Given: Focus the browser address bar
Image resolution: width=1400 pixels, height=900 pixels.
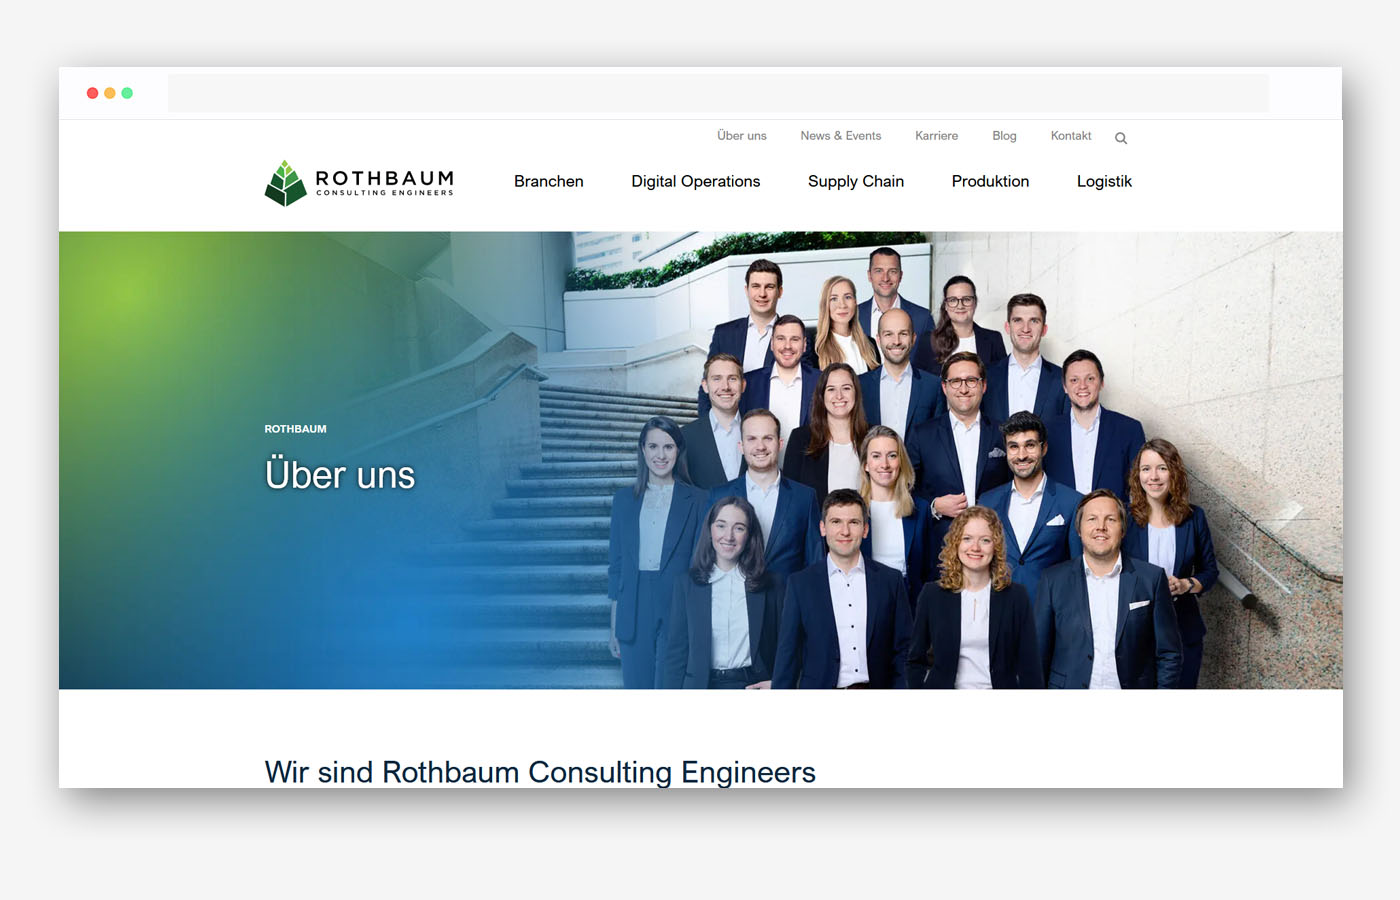Looking at the screenshot, I should coord(717,93).
